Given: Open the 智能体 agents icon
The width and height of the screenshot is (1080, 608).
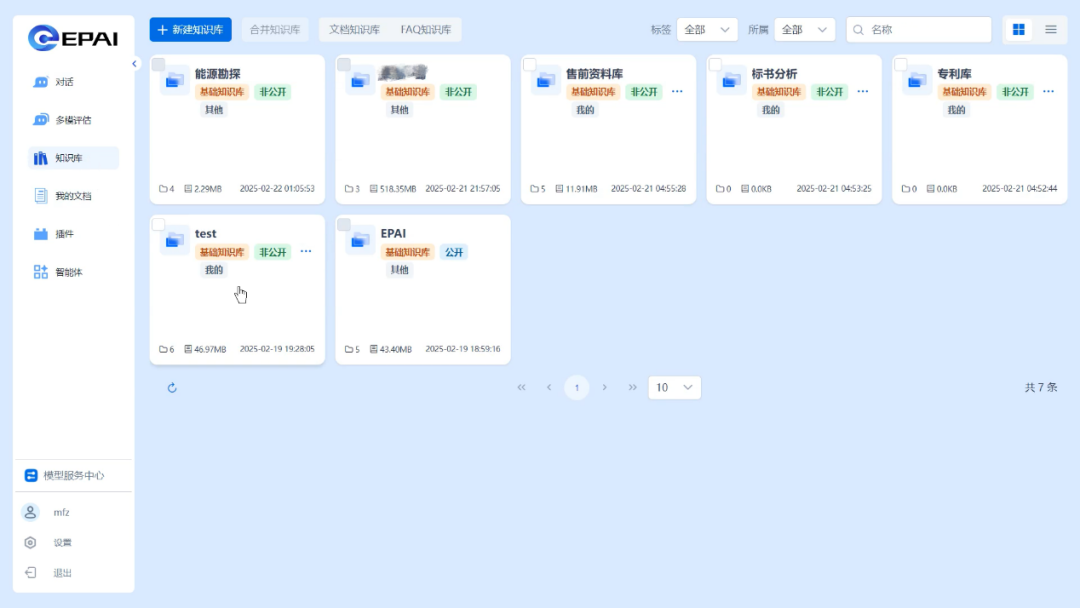Looking at the screenshot, I should click(41, 272).
